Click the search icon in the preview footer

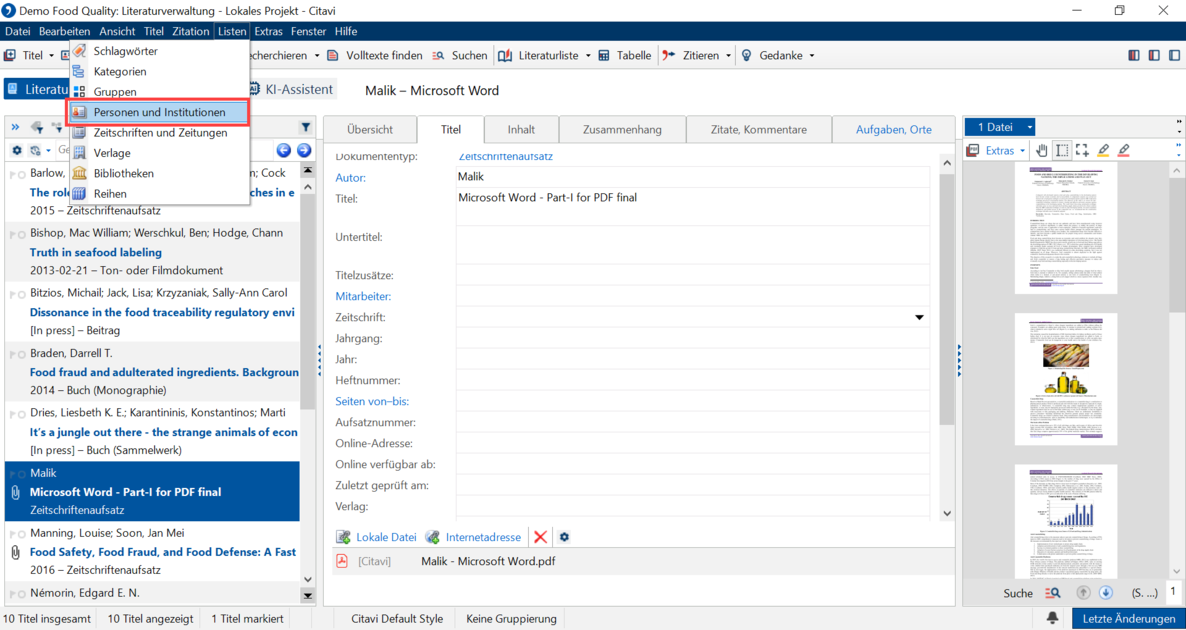pos(1052,592)
